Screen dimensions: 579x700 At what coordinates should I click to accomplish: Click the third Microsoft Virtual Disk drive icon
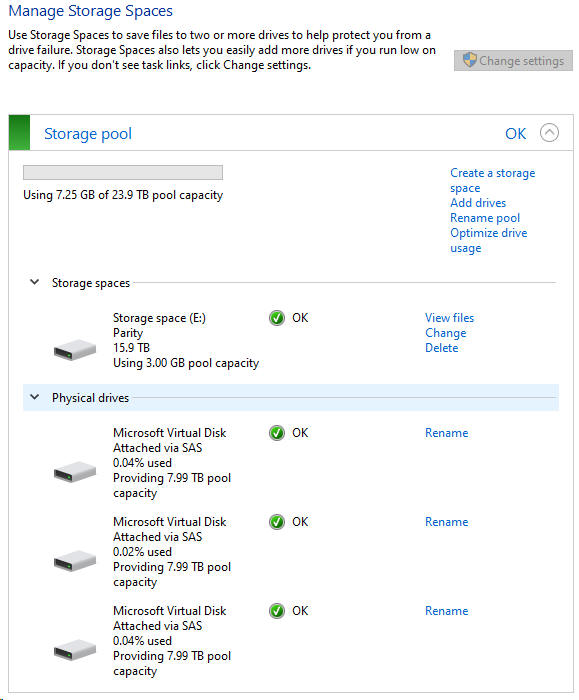(x=75, y=650)
